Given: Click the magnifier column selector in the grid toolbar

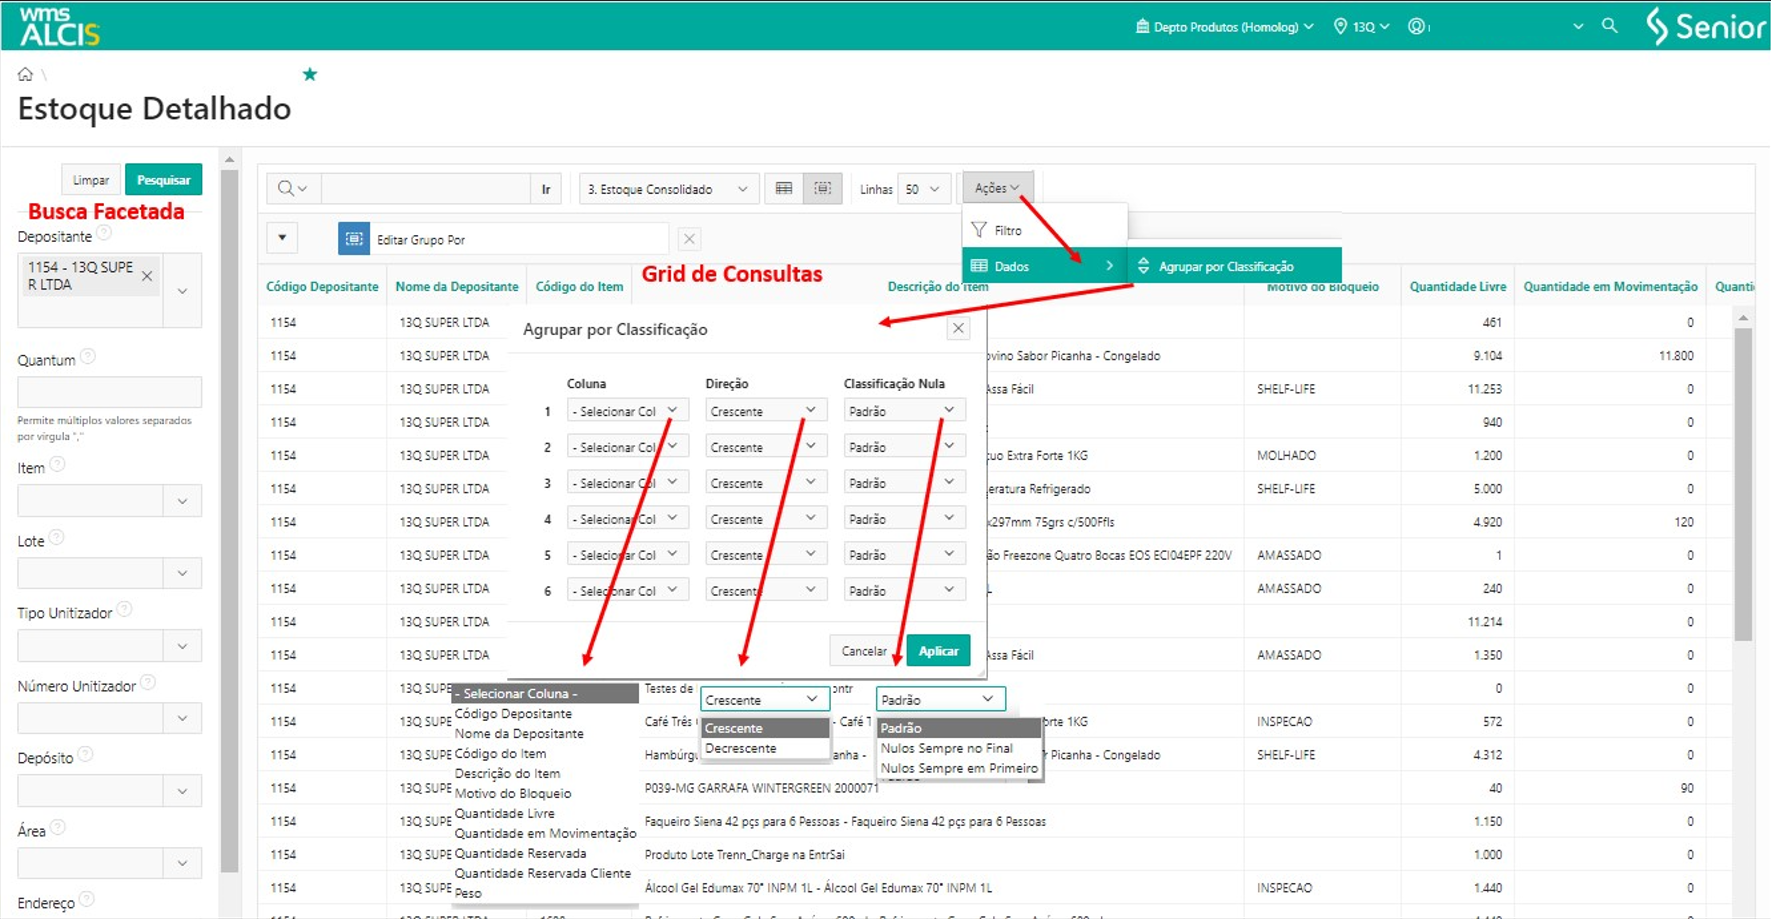Looking at the screenshot, I should pos(293,189).
